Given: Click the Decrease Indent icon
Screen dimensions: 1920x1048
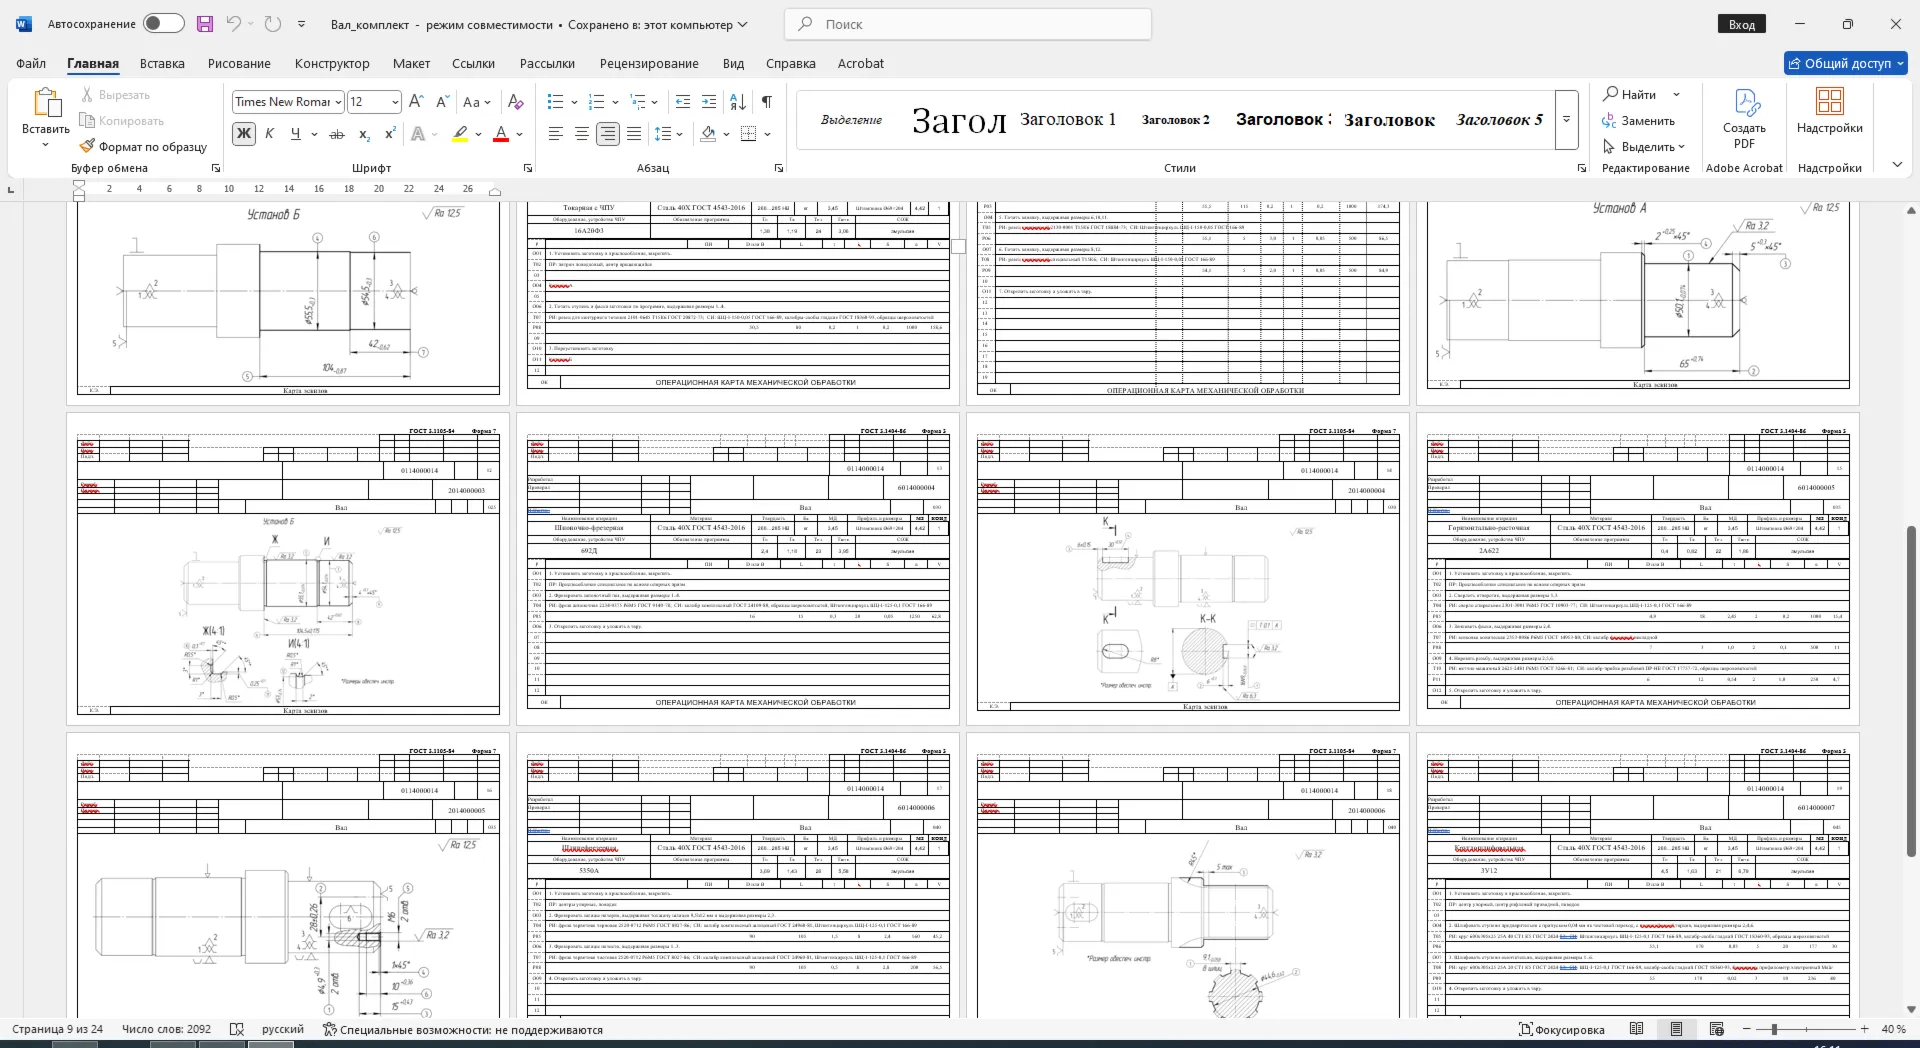Looking at the screenshot, I should pos(683,102).
